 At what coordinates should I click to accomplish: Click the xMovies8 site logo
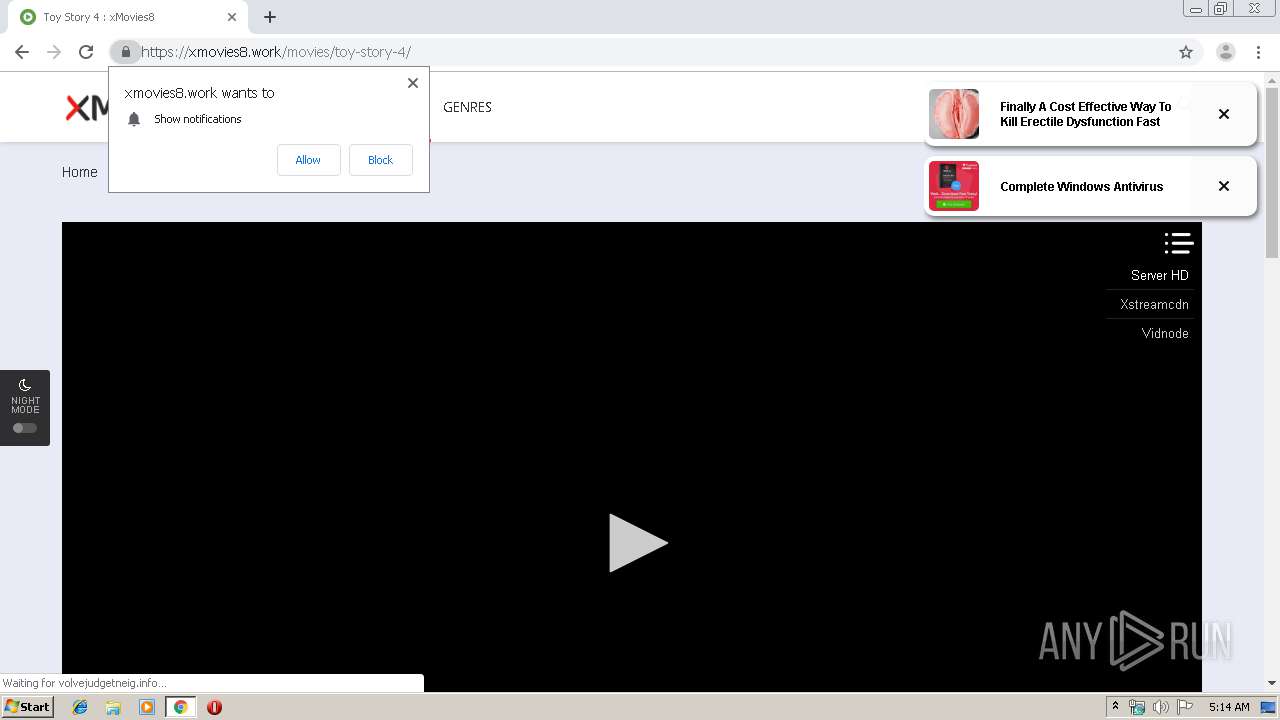pyautogui.click(x=86, y=108)
